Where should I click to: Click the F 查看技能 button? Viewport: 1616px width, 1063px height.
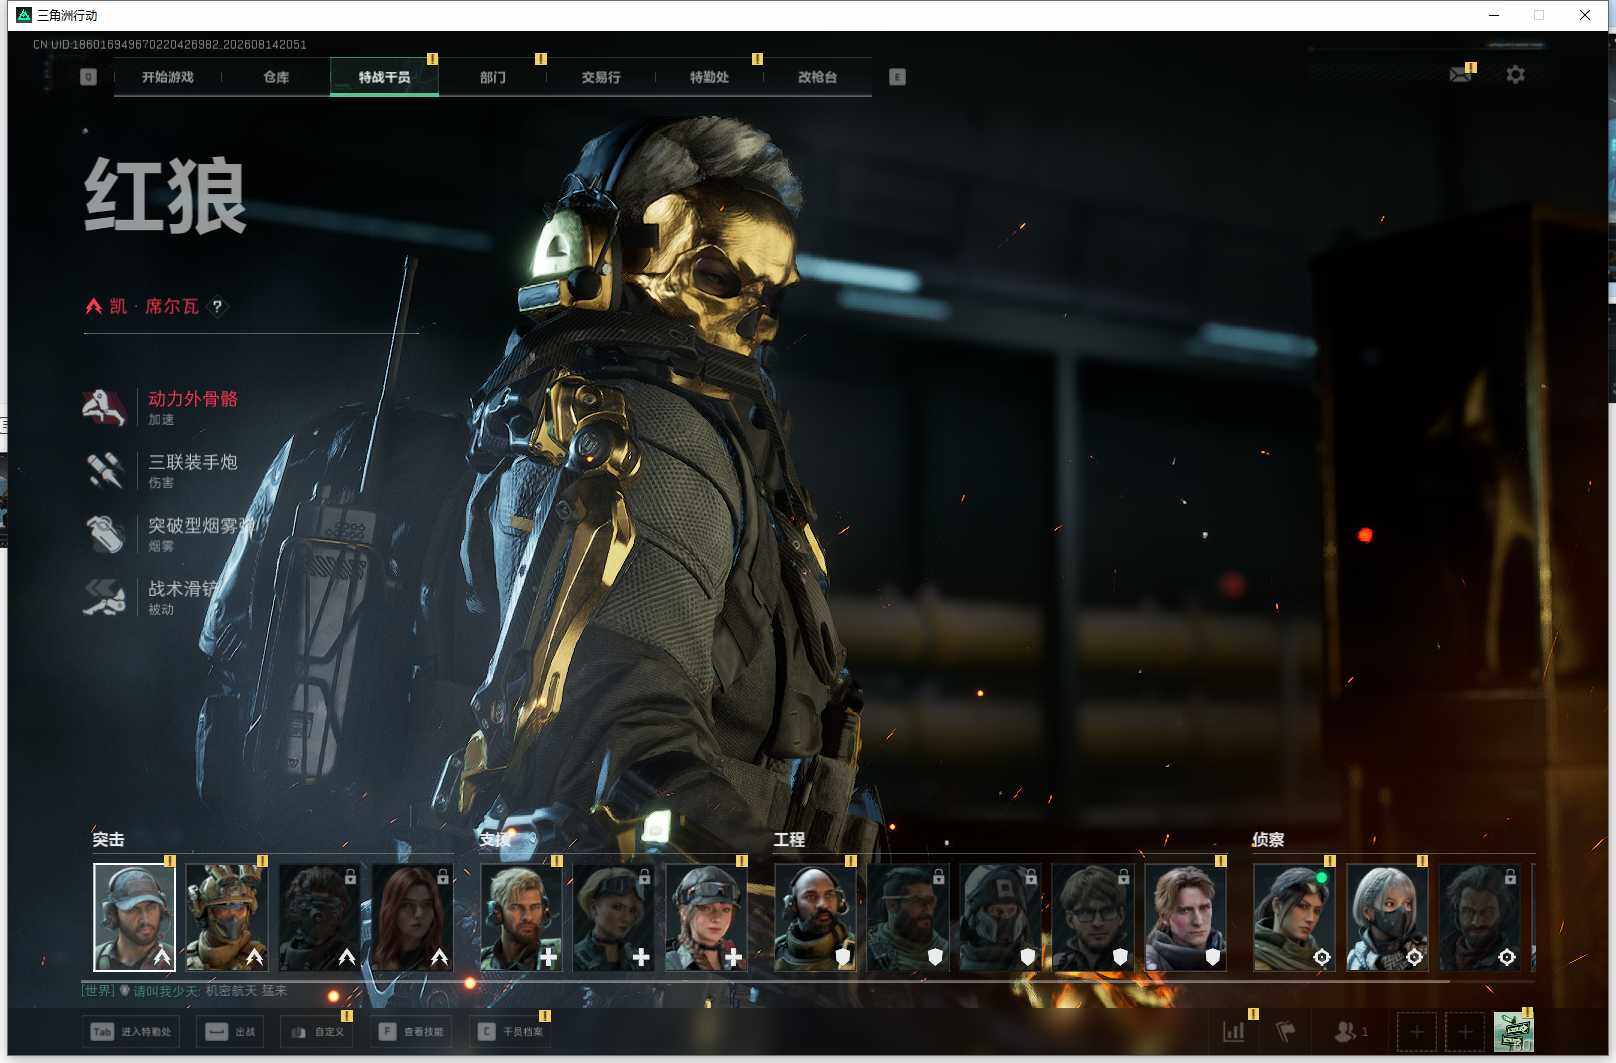click(411, 1031)
